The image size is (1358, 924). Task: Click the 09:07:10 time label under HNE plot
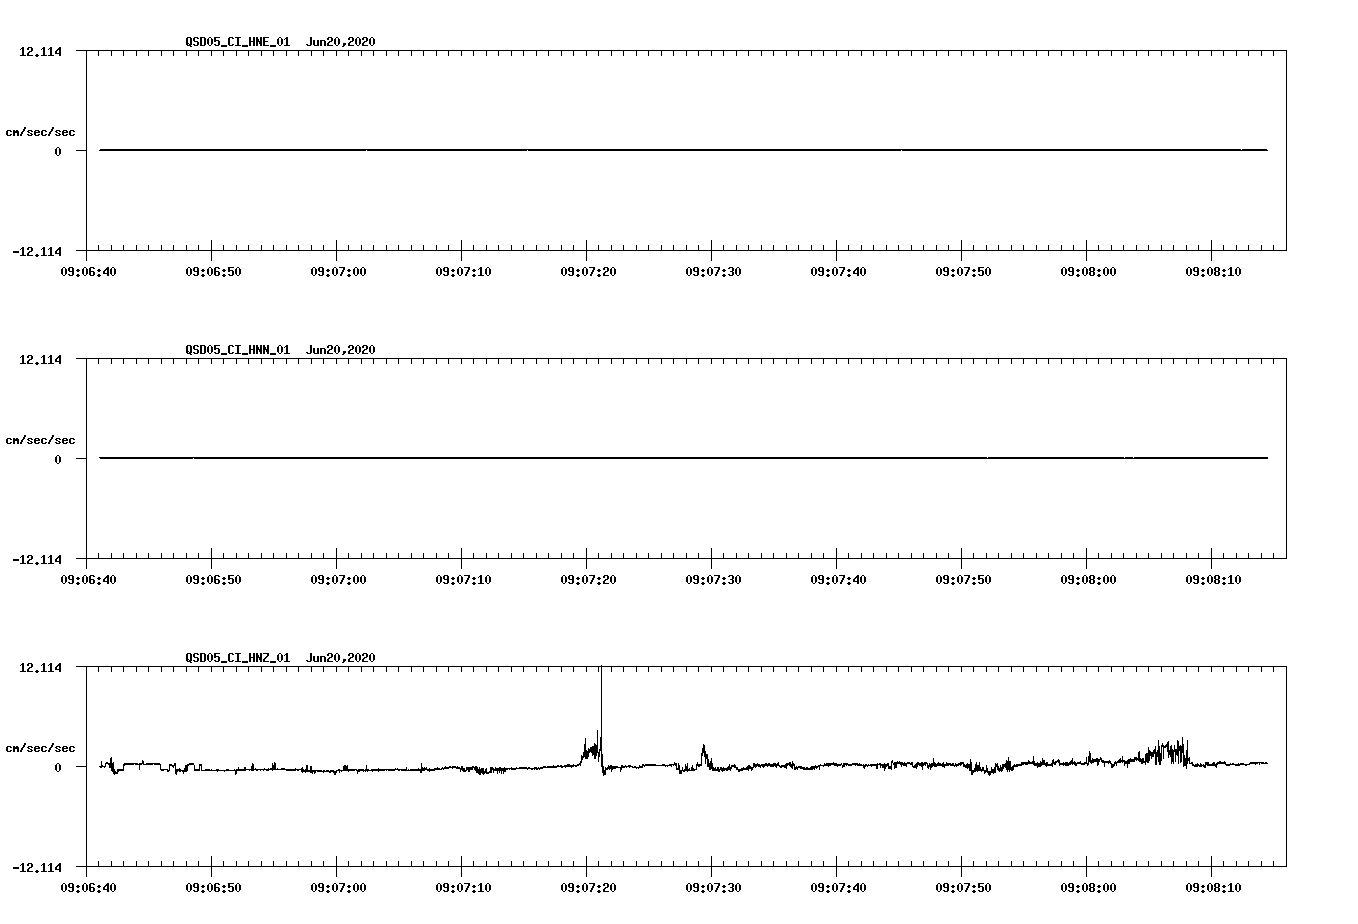point(463,272)
